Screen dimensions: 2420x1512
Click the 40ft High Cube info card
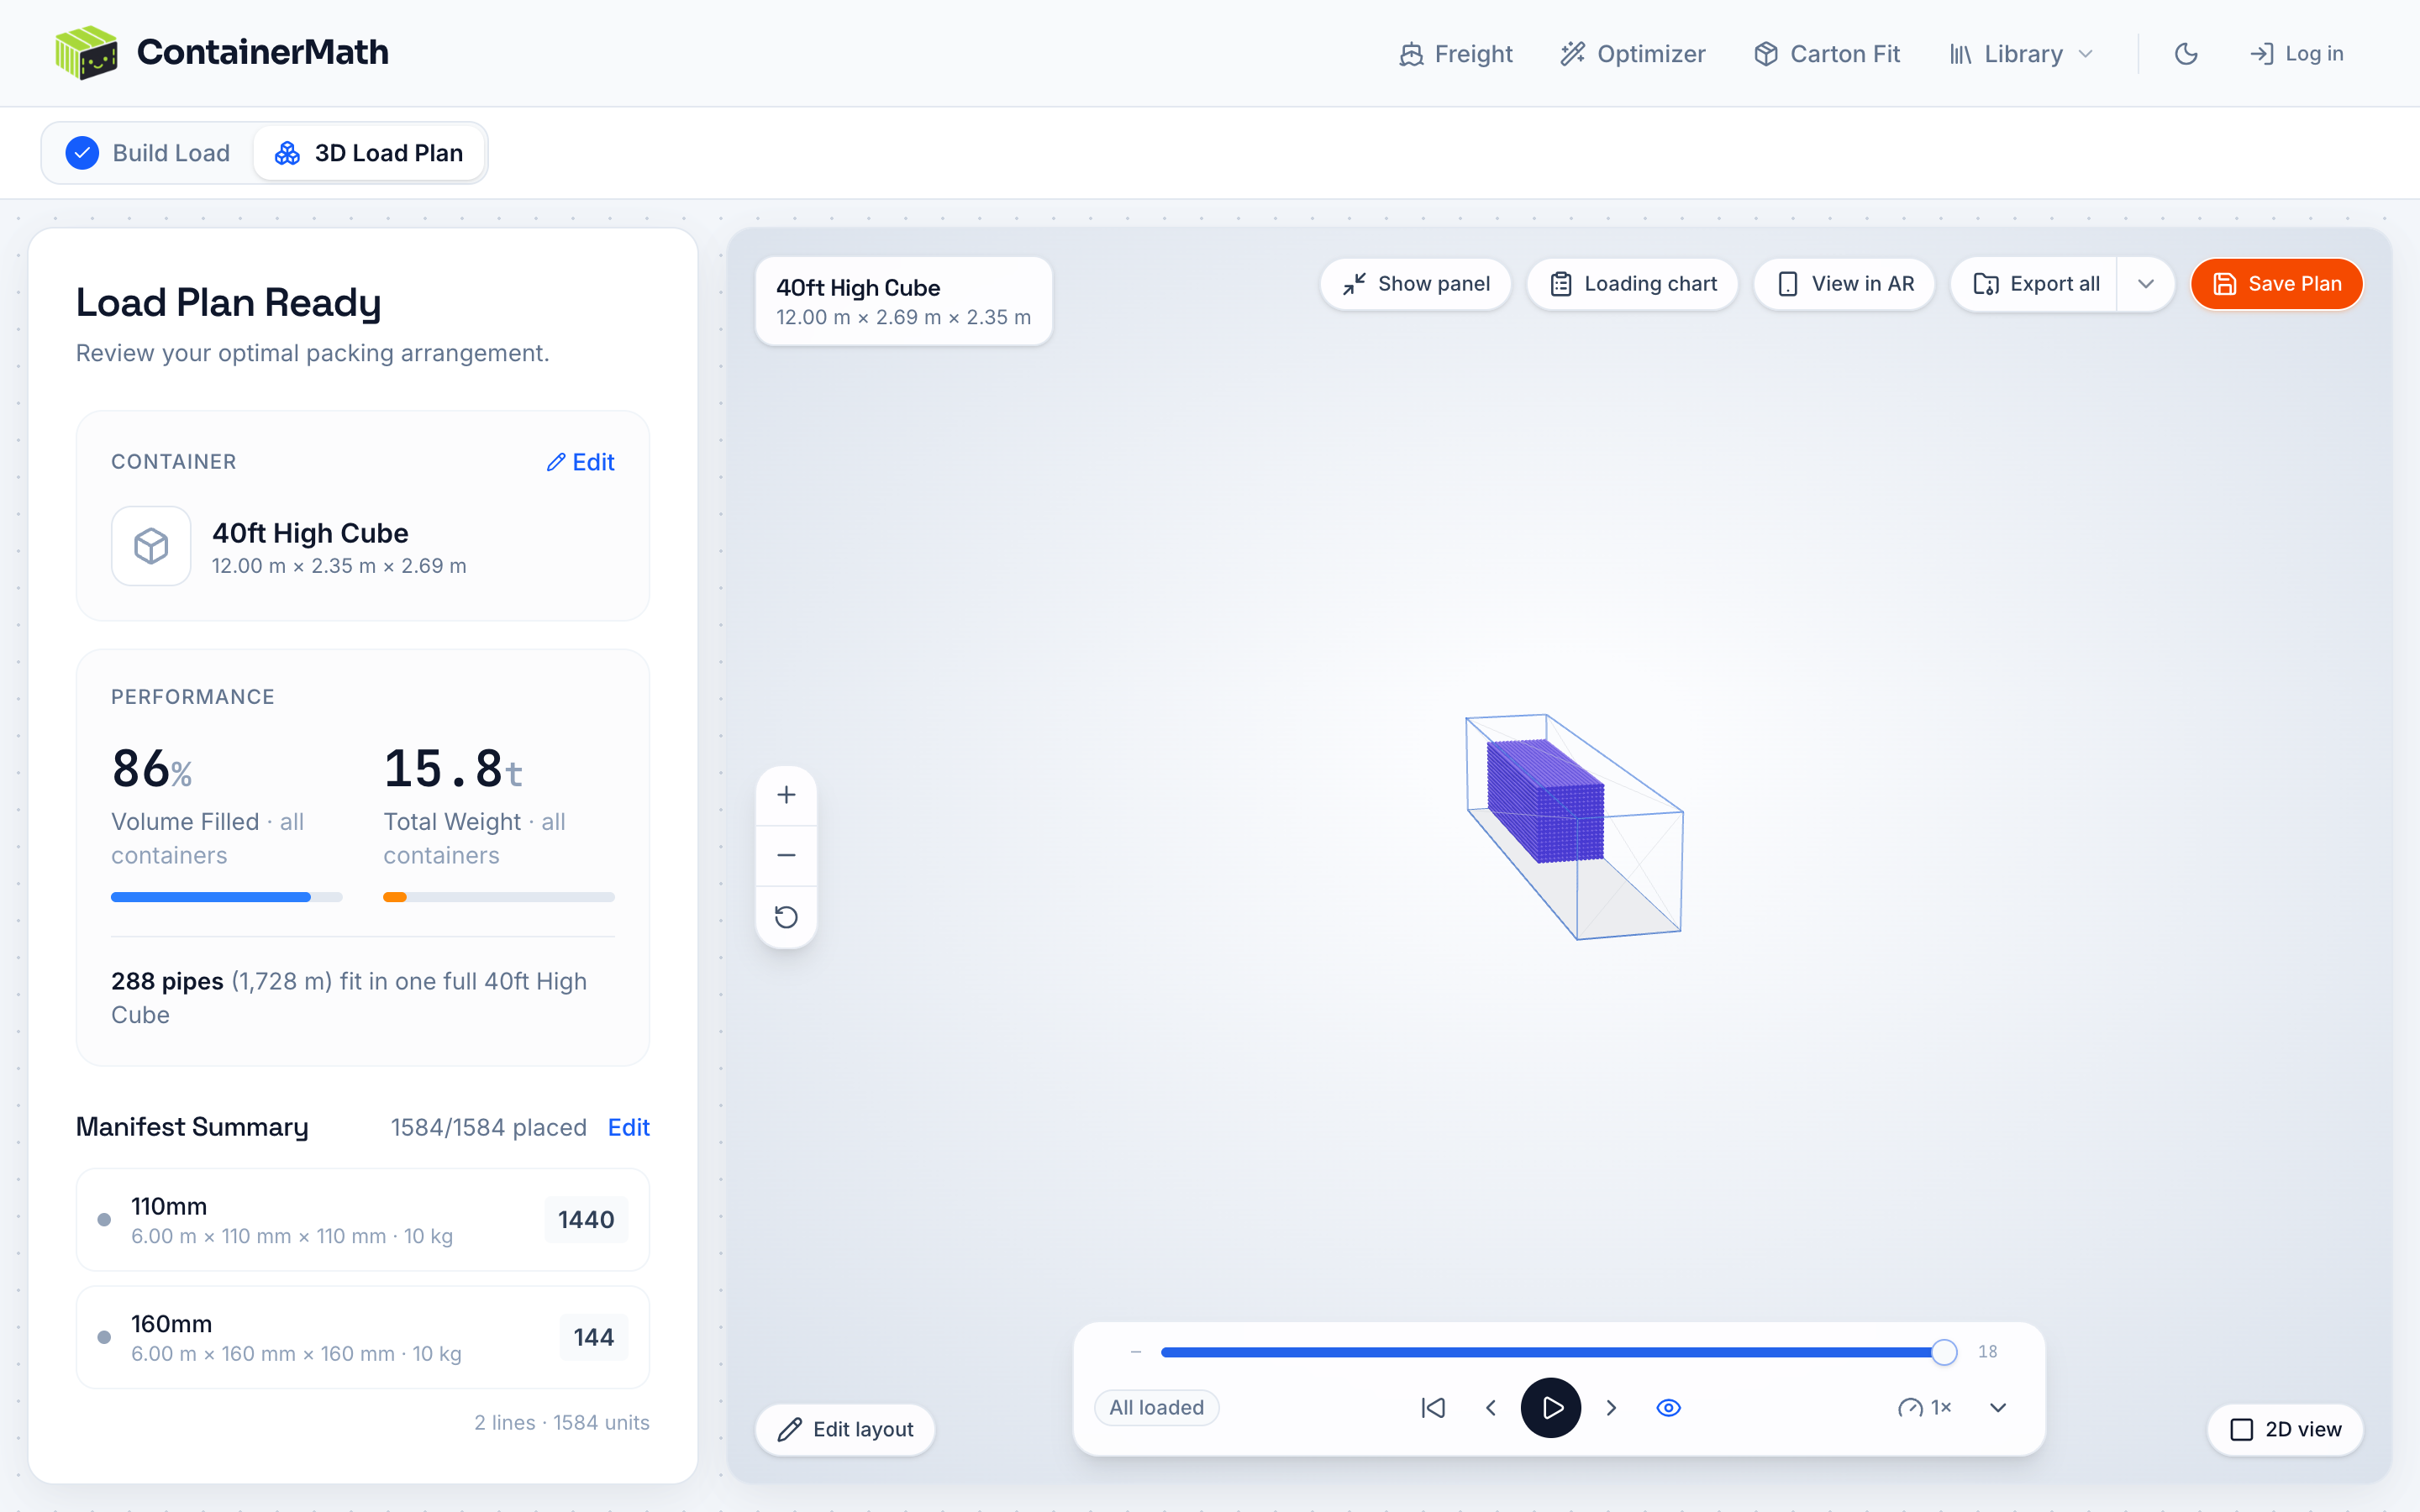point(903,302)
